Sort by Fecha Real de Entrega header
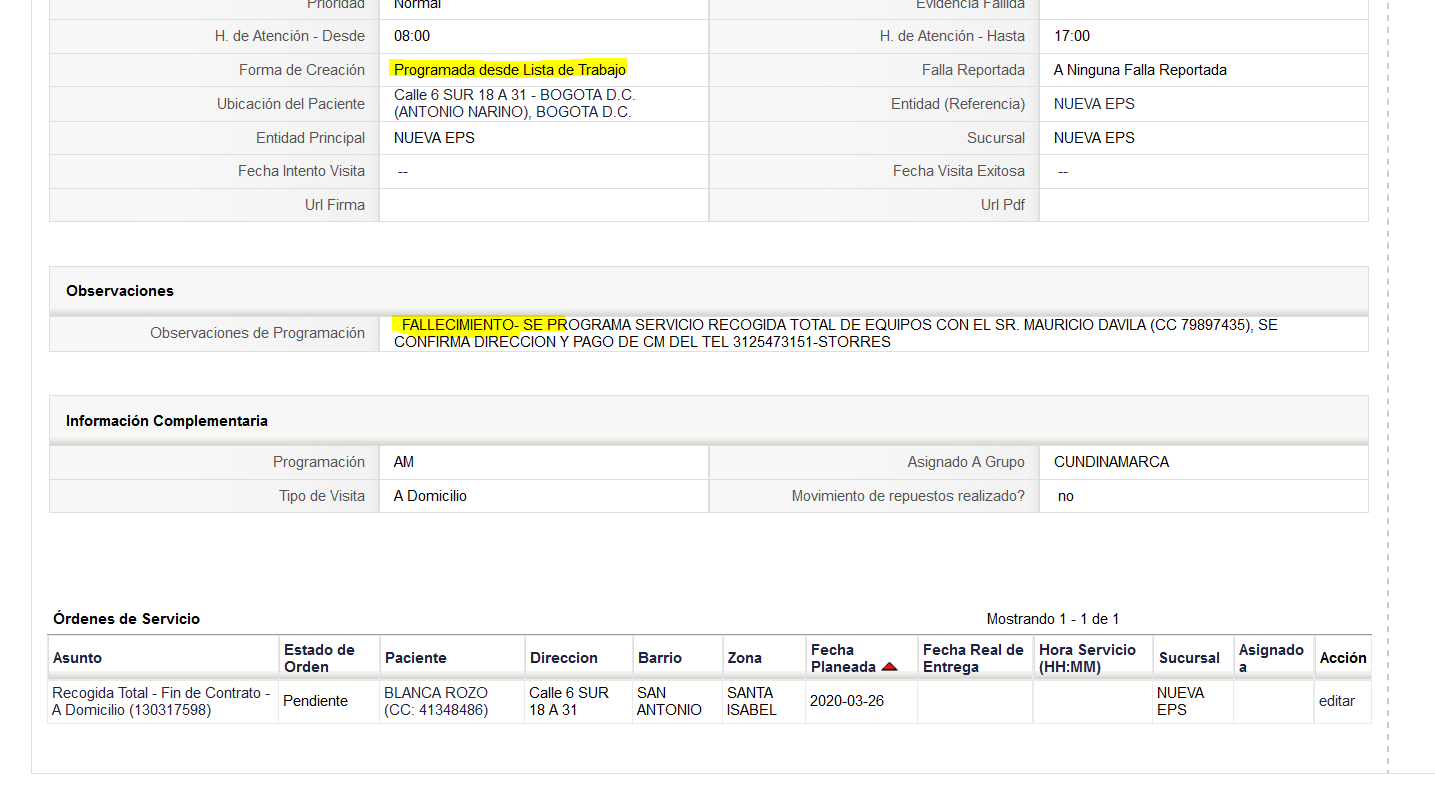Image resolution: width=1435 pixels, height=793 pixels. (973, 658)
